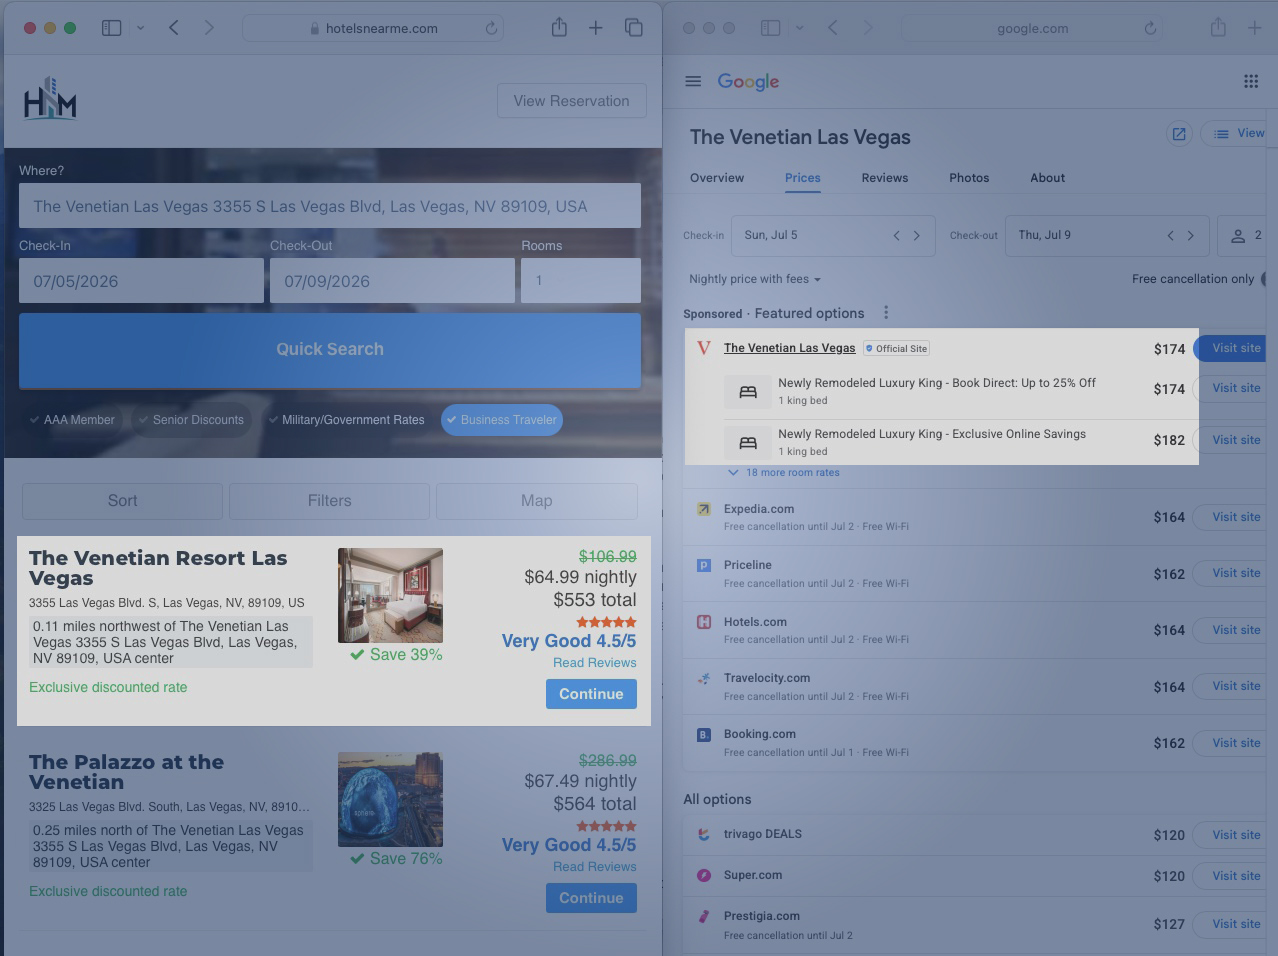The image size is (1278, 956).
Task: Click the guests person icon
Action: pyautogui.click(x=1238, y=236)
